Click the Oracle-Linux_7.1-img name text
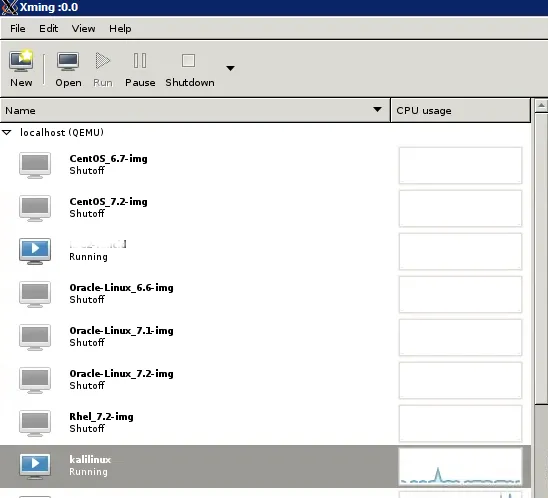This screenshot has height=498, width=548. [x=121, y=331]
